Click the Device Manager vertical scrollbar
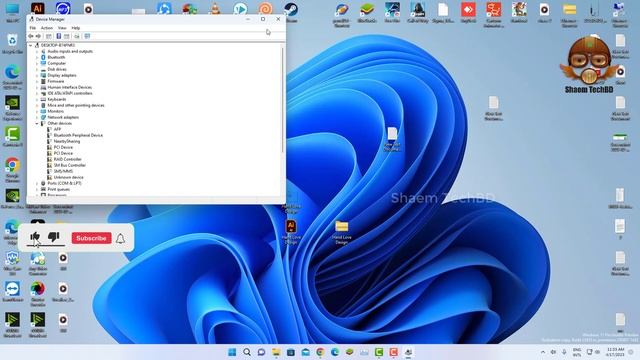 pos(282,100)
